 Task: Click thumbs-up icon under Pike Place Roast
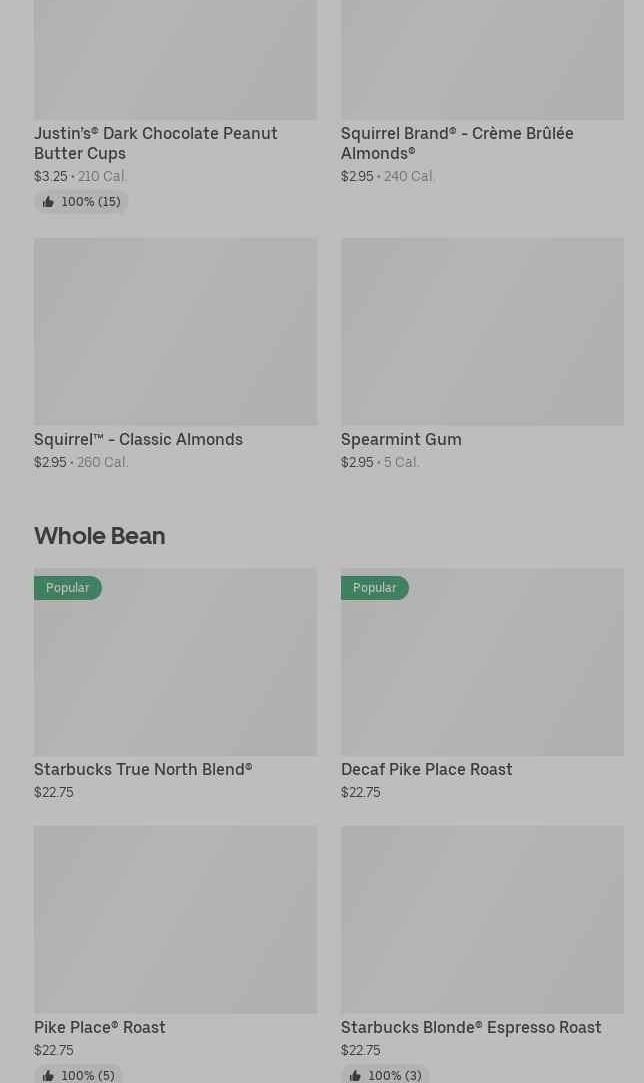pos(48,1076)
